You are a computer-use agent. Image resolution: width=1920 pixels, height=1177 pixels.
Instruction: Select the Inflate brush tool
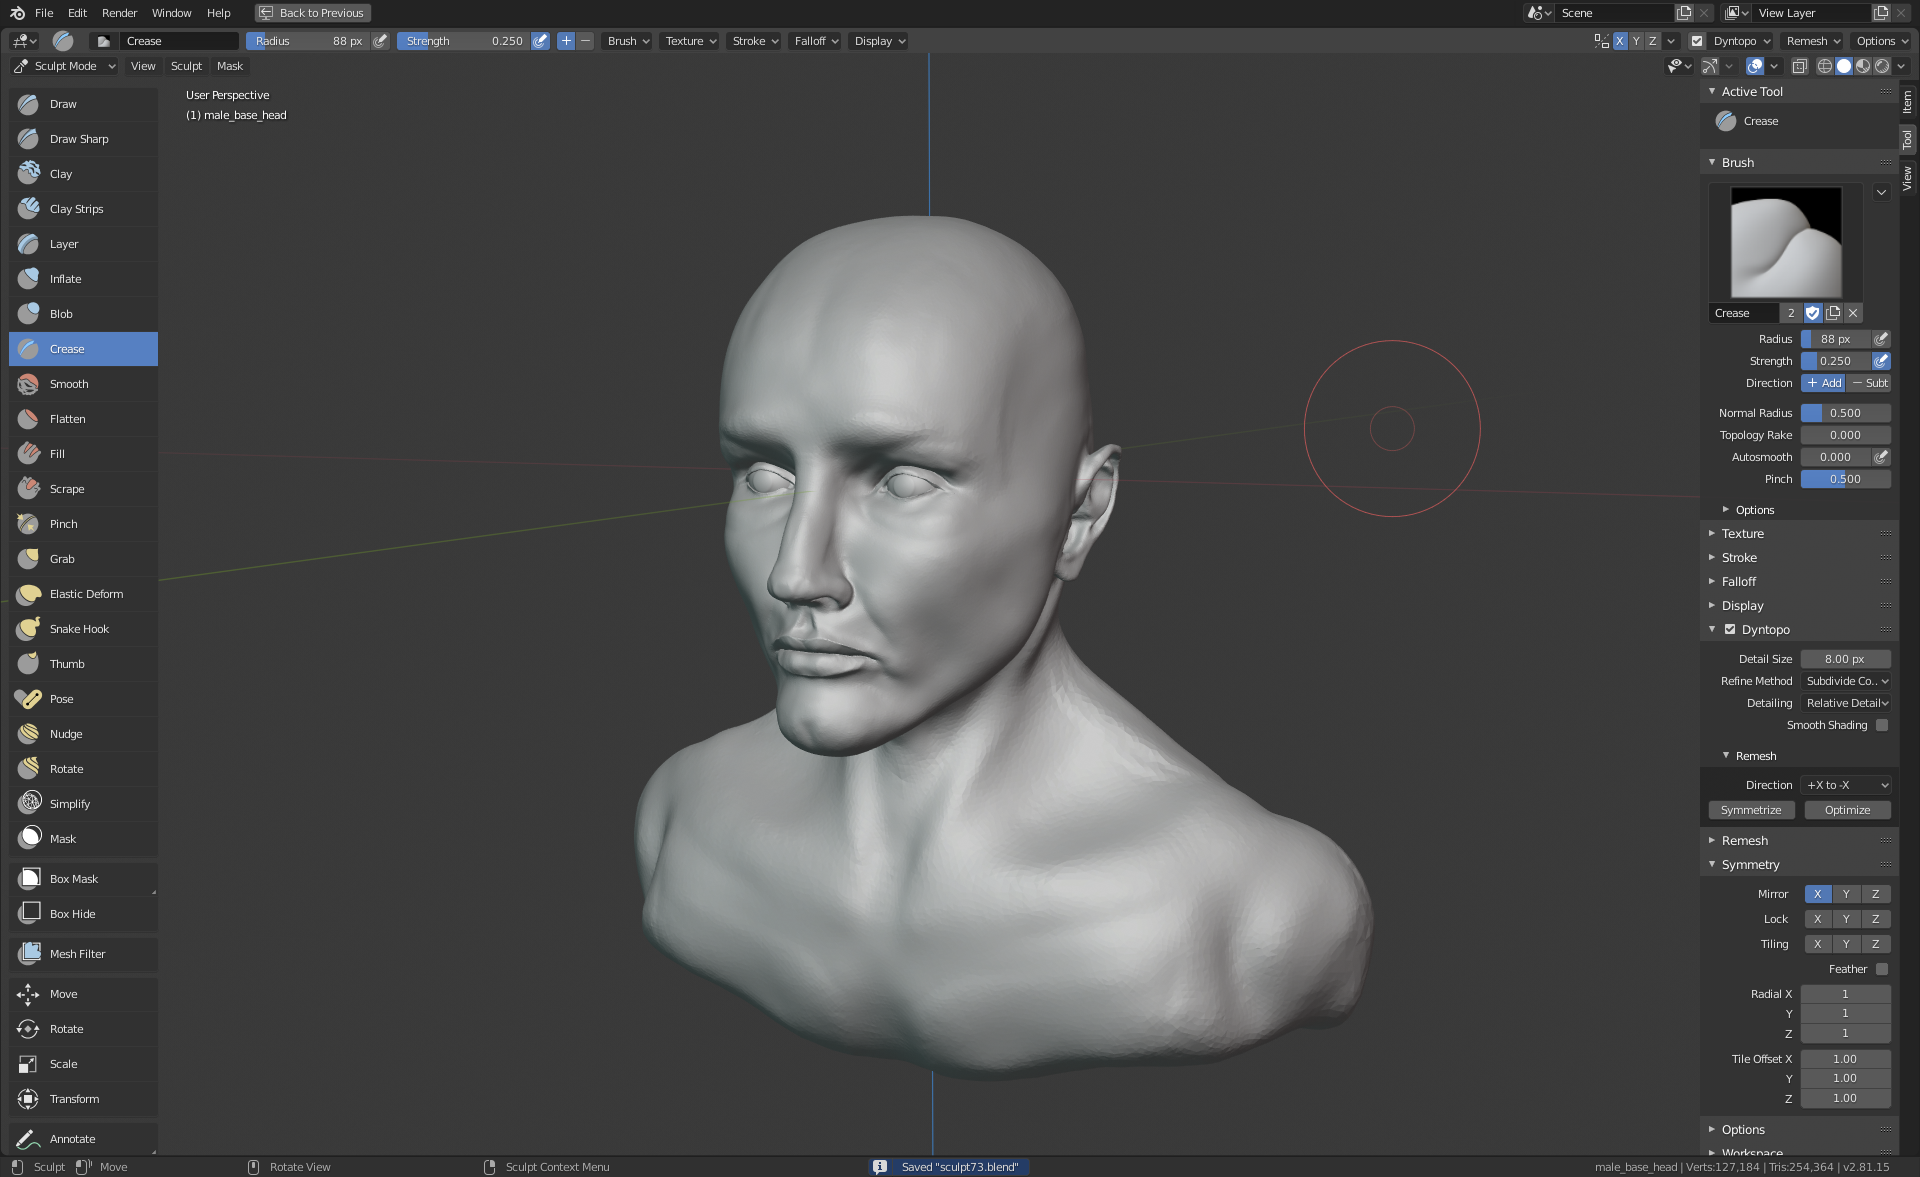tap(65, 279)
